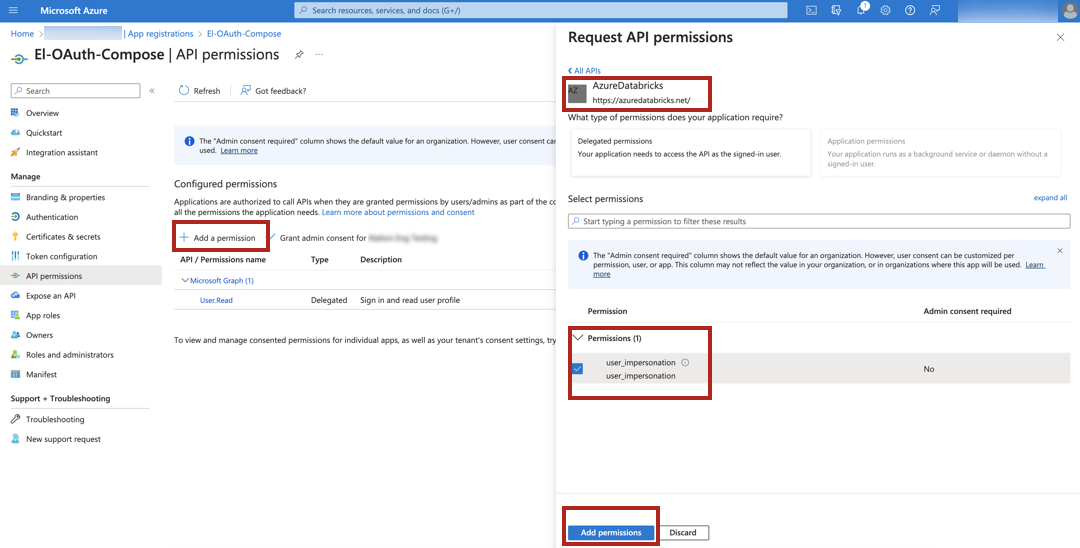Click the Token configuration icon

(x=15, y=256)
